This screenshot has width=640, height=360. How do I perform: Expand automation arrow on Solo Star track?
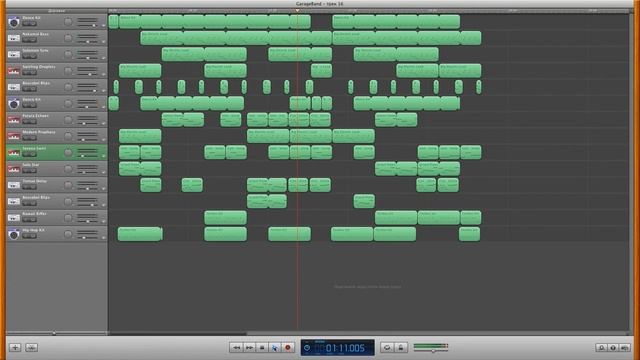[103, 173]
